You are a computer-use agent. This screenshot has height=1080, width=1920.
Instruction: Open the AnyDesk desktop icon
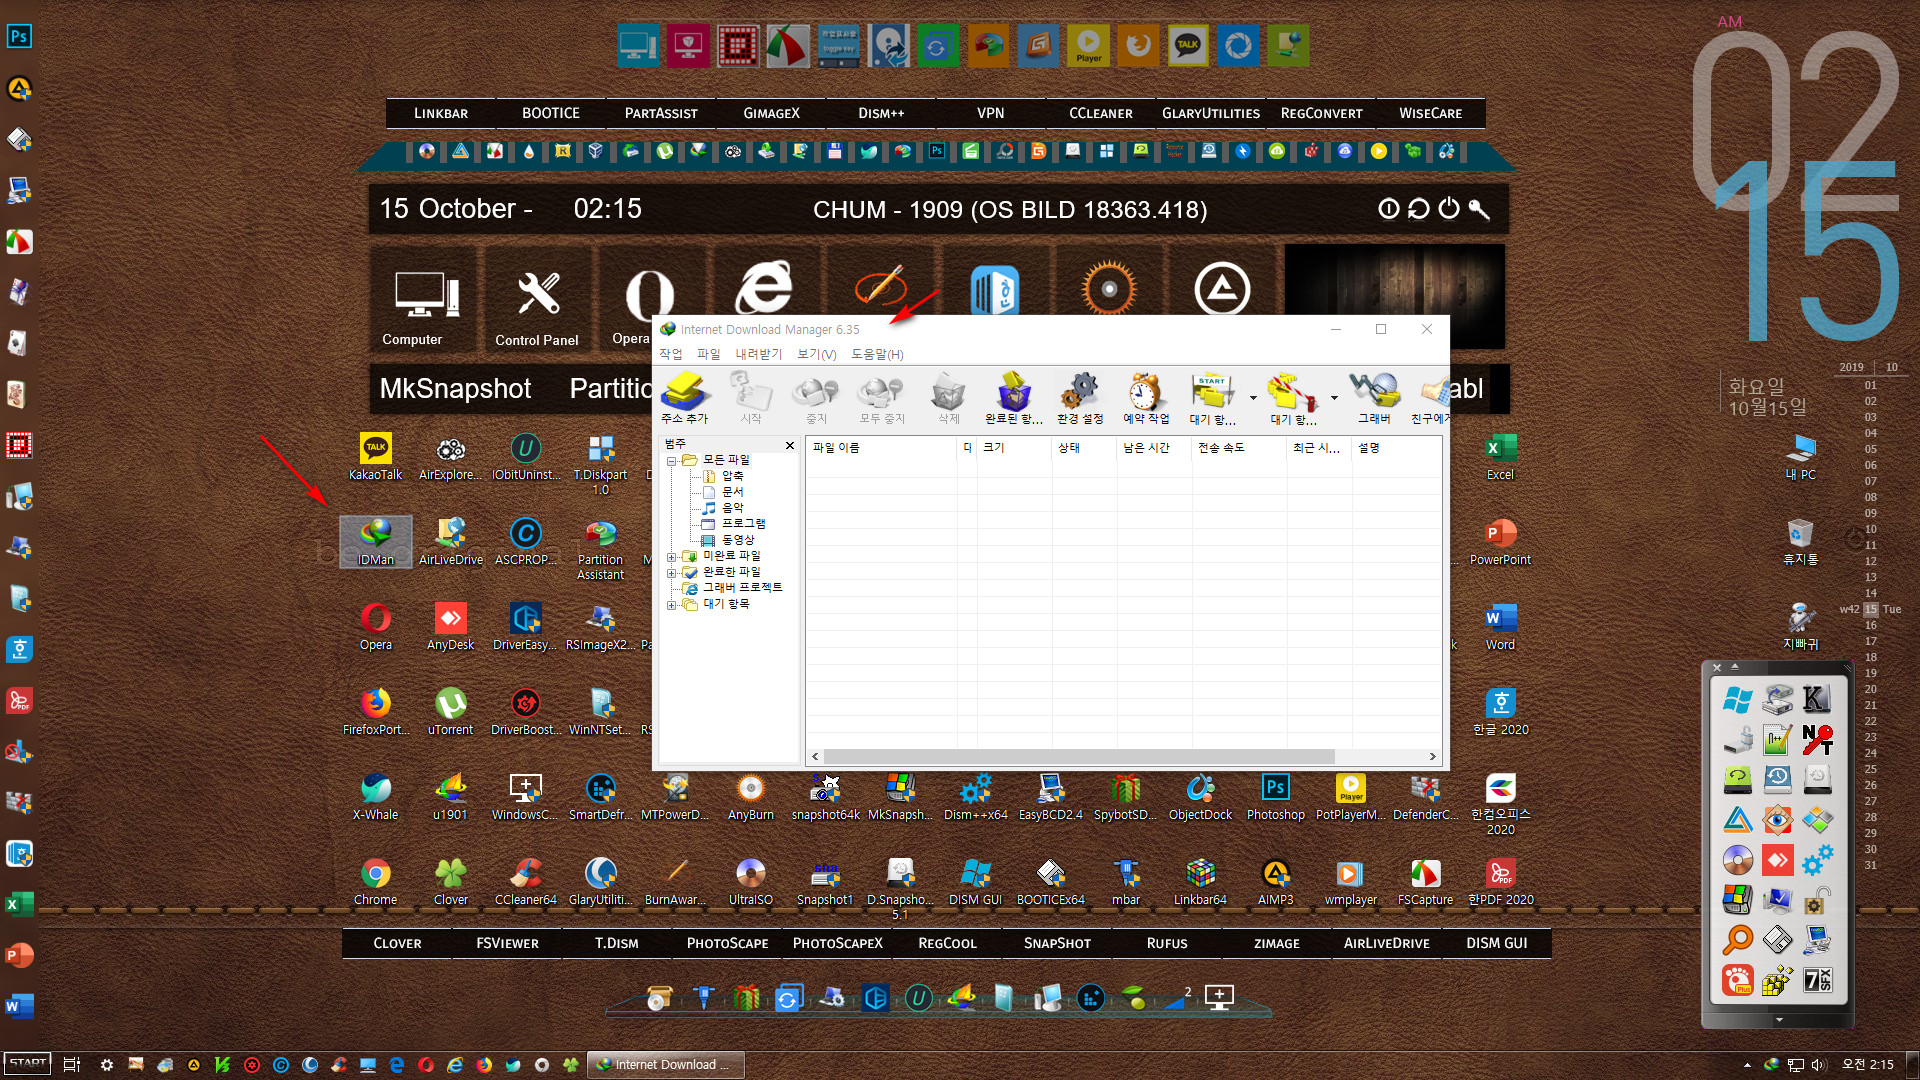tap(451, 627)
